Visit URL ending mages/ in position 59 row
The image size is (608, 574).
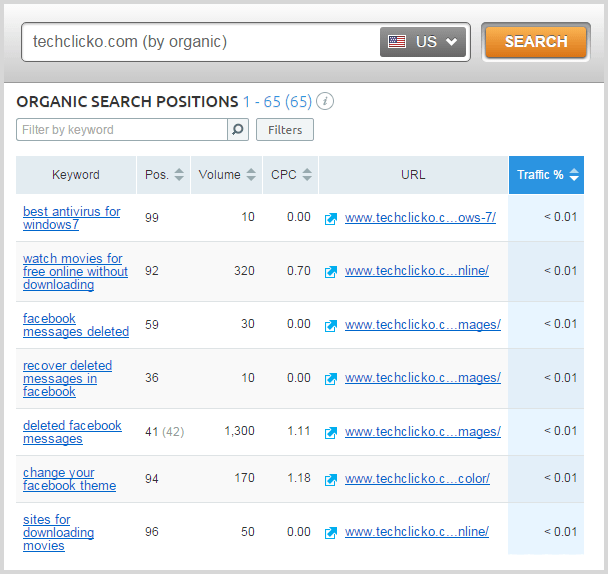[x=423, y=325]
